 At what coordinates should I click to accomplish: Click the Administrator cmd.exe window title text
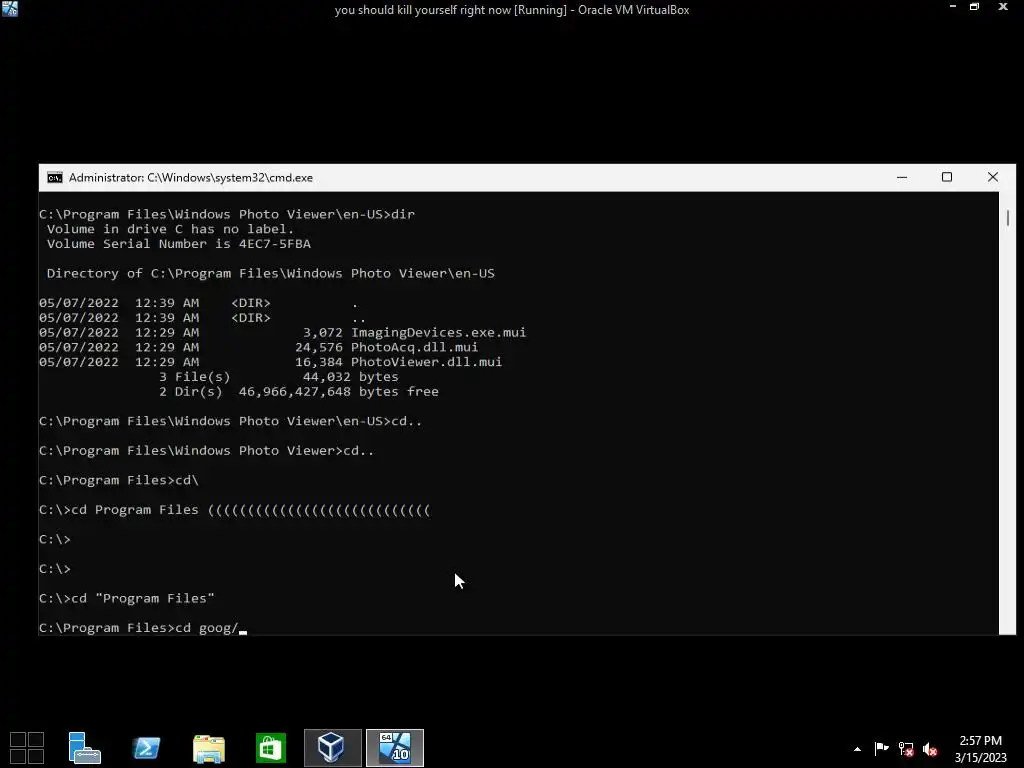click(191, 178)
